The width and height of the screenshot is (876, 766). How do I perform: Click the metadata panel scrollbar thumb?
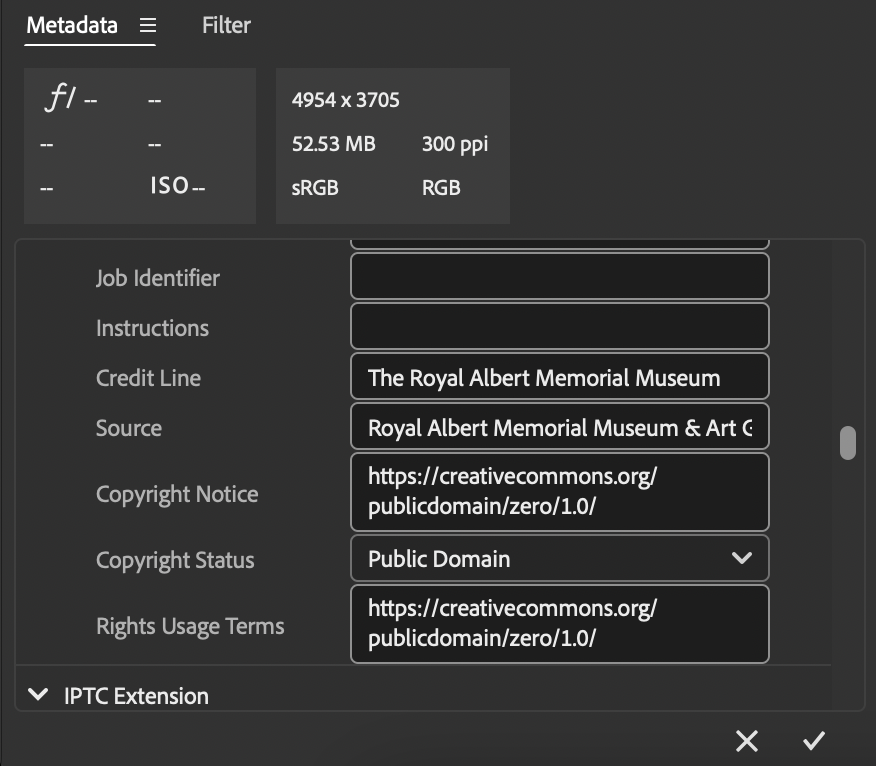click(848, 443)
